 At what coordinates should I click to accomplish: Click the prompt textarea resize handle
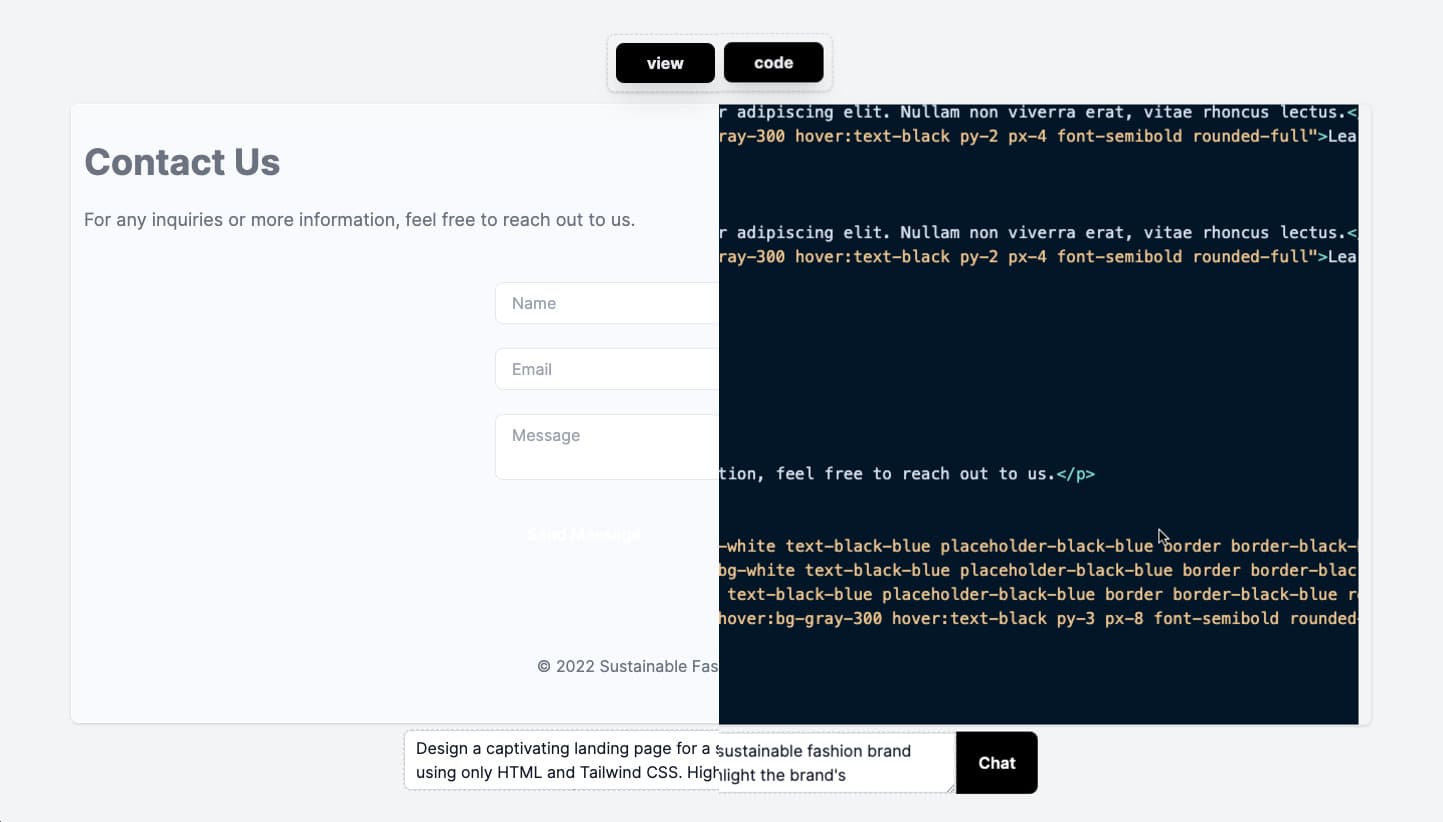pyautogui.click(x=949, y=787)
